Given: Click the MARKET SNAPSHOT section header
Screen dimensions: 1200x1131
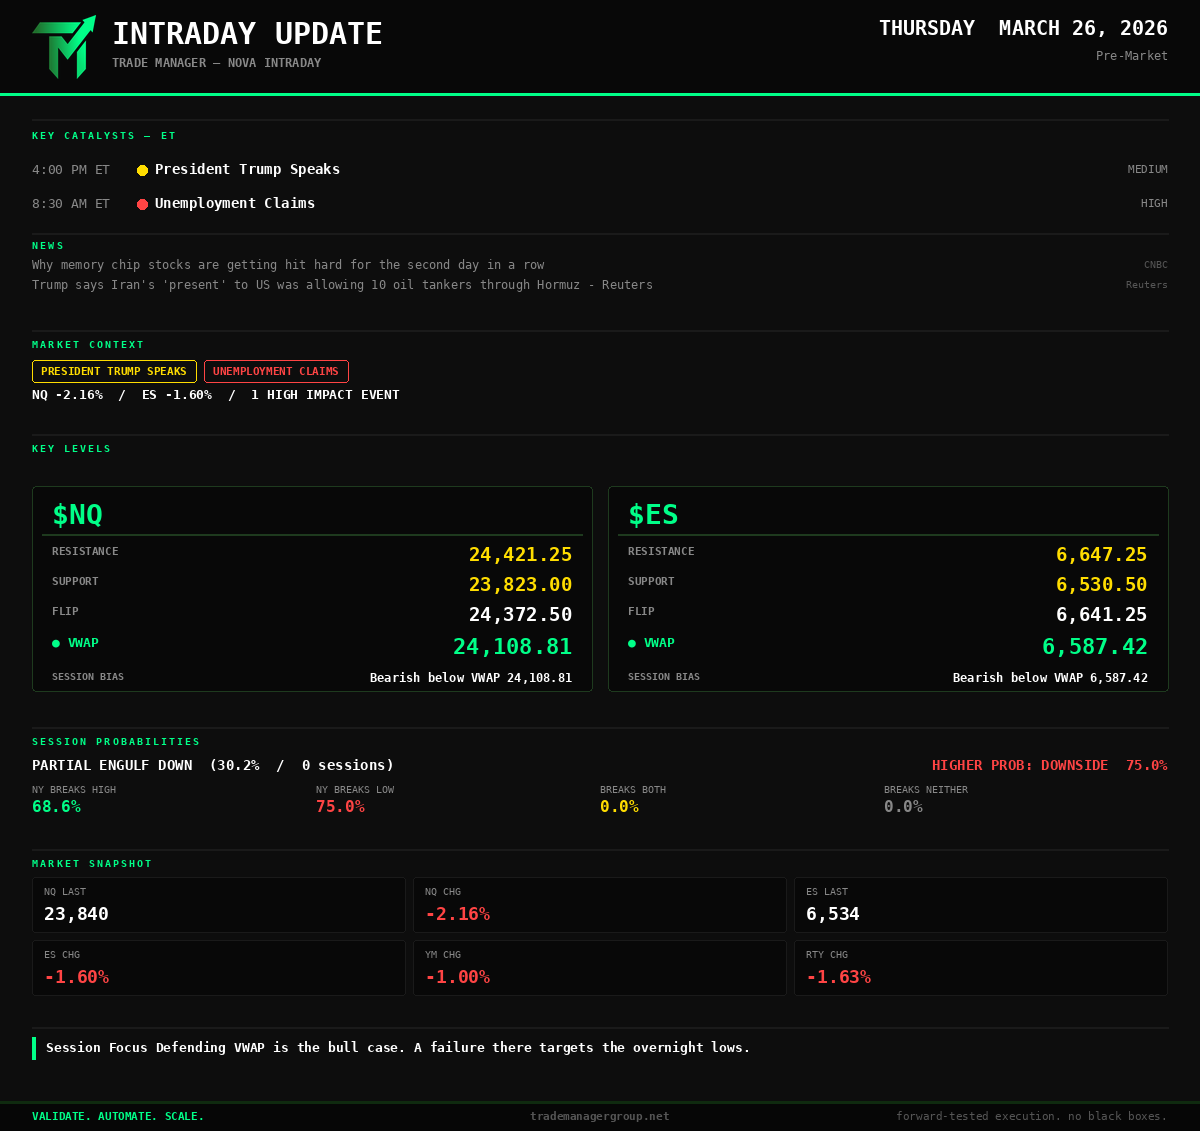Looking at the screenshot, I should tap(92, 864).
